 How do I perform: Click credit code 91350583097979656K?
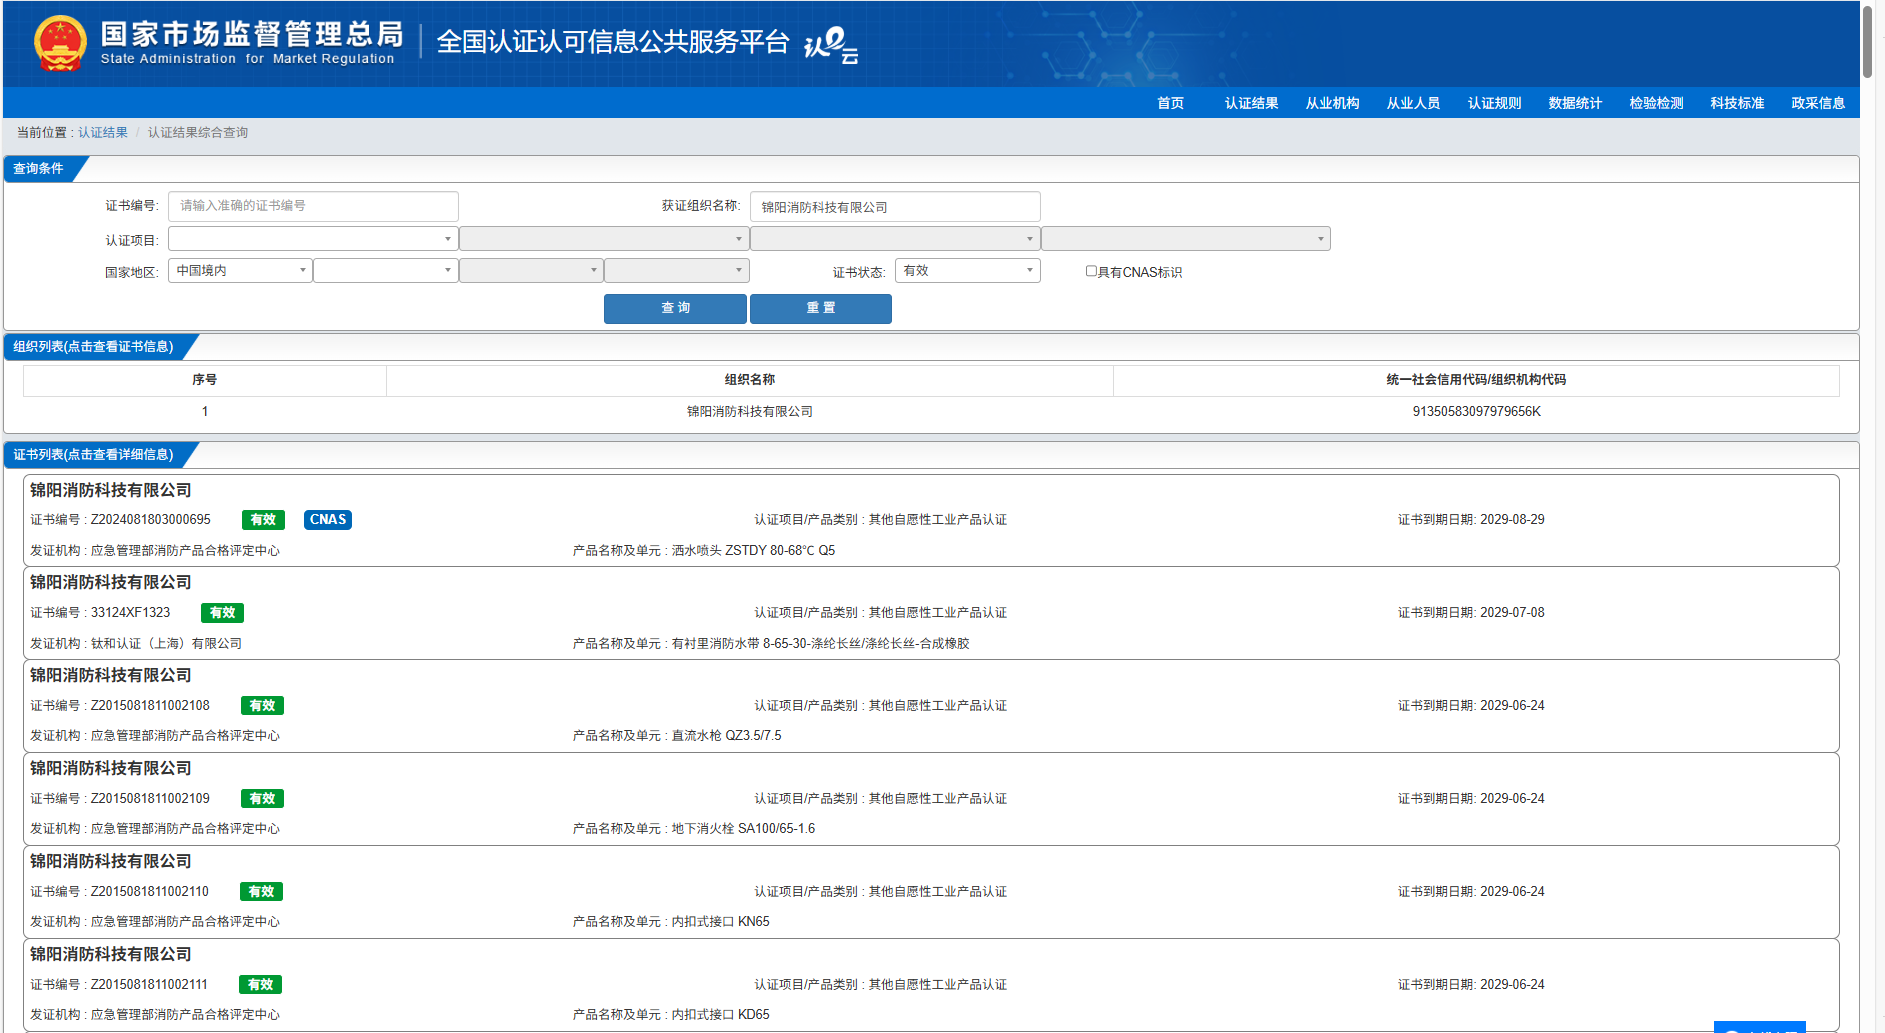tap(1476, 412)
